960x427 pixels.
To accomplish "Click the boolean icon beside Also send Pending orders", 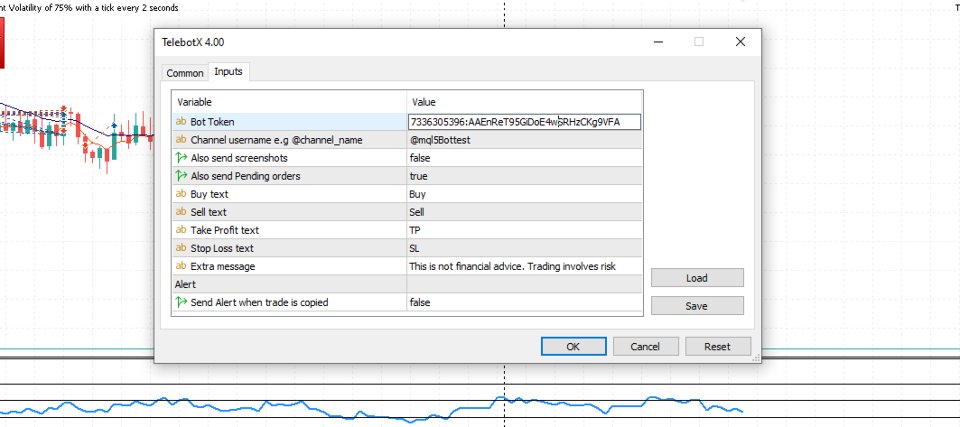I will click(x=181, y=176).
